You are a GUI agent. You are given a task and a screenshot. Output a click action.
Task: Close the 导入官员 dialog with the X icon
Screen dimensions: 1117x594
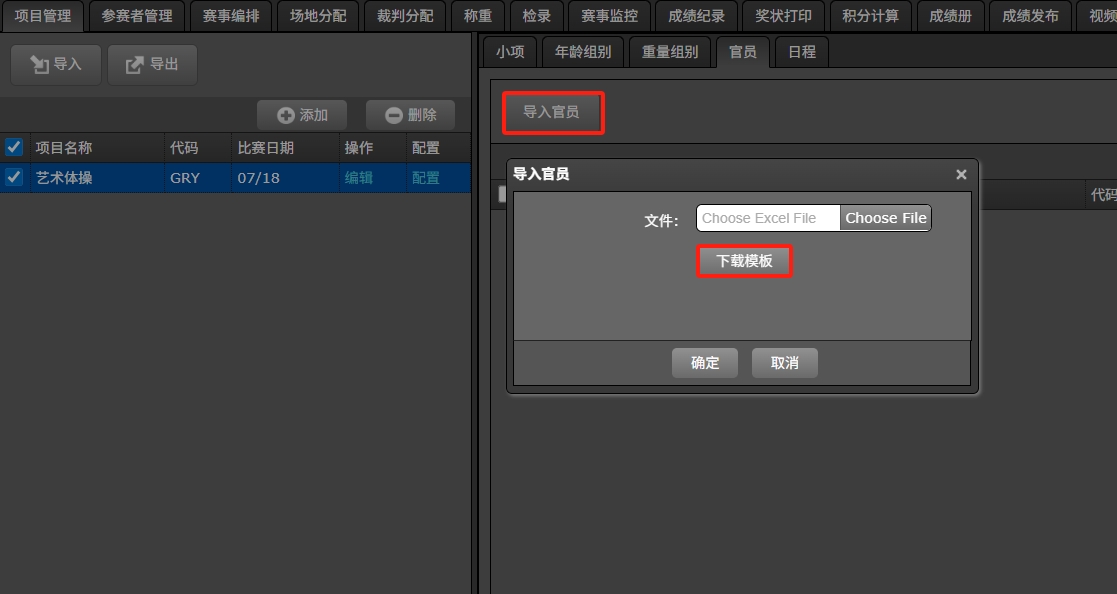coord(960,173)
